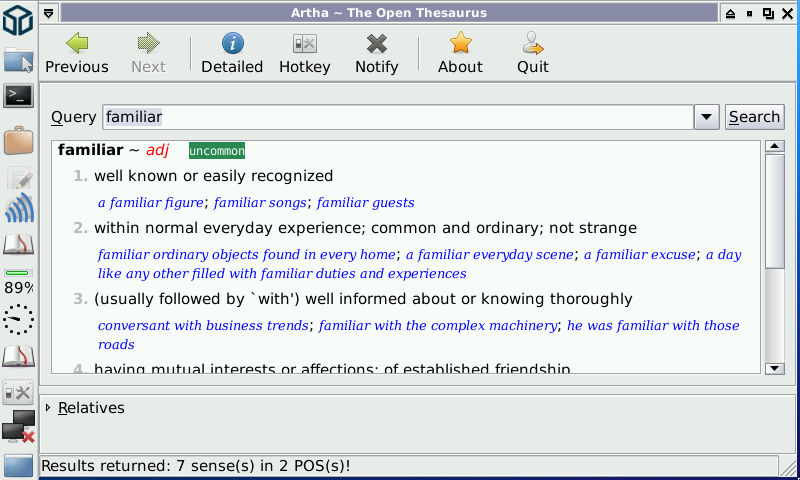800x480 pixels.
Task: Toggle the Detailed definitions view
Action: click(232, 53)
